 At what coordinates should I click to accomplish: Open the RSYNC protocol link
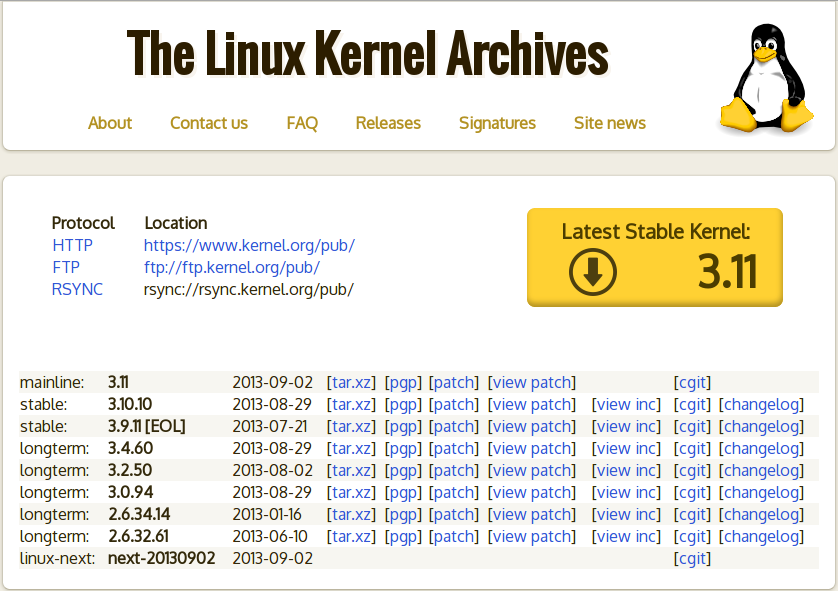[77, 289]
